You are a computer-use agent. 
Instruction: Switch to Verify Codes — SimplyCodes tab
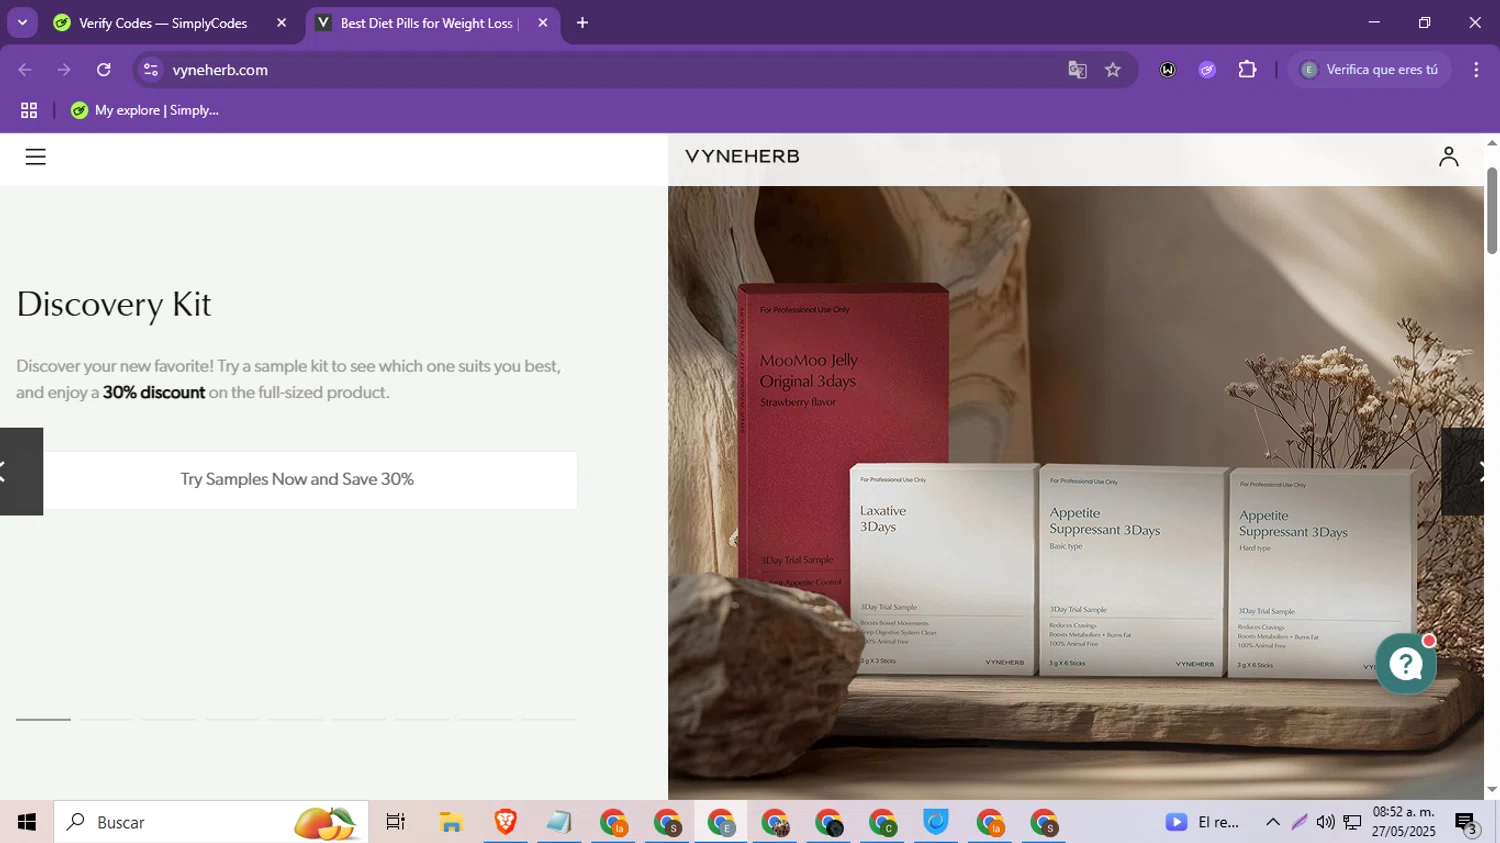coord(162,23)
